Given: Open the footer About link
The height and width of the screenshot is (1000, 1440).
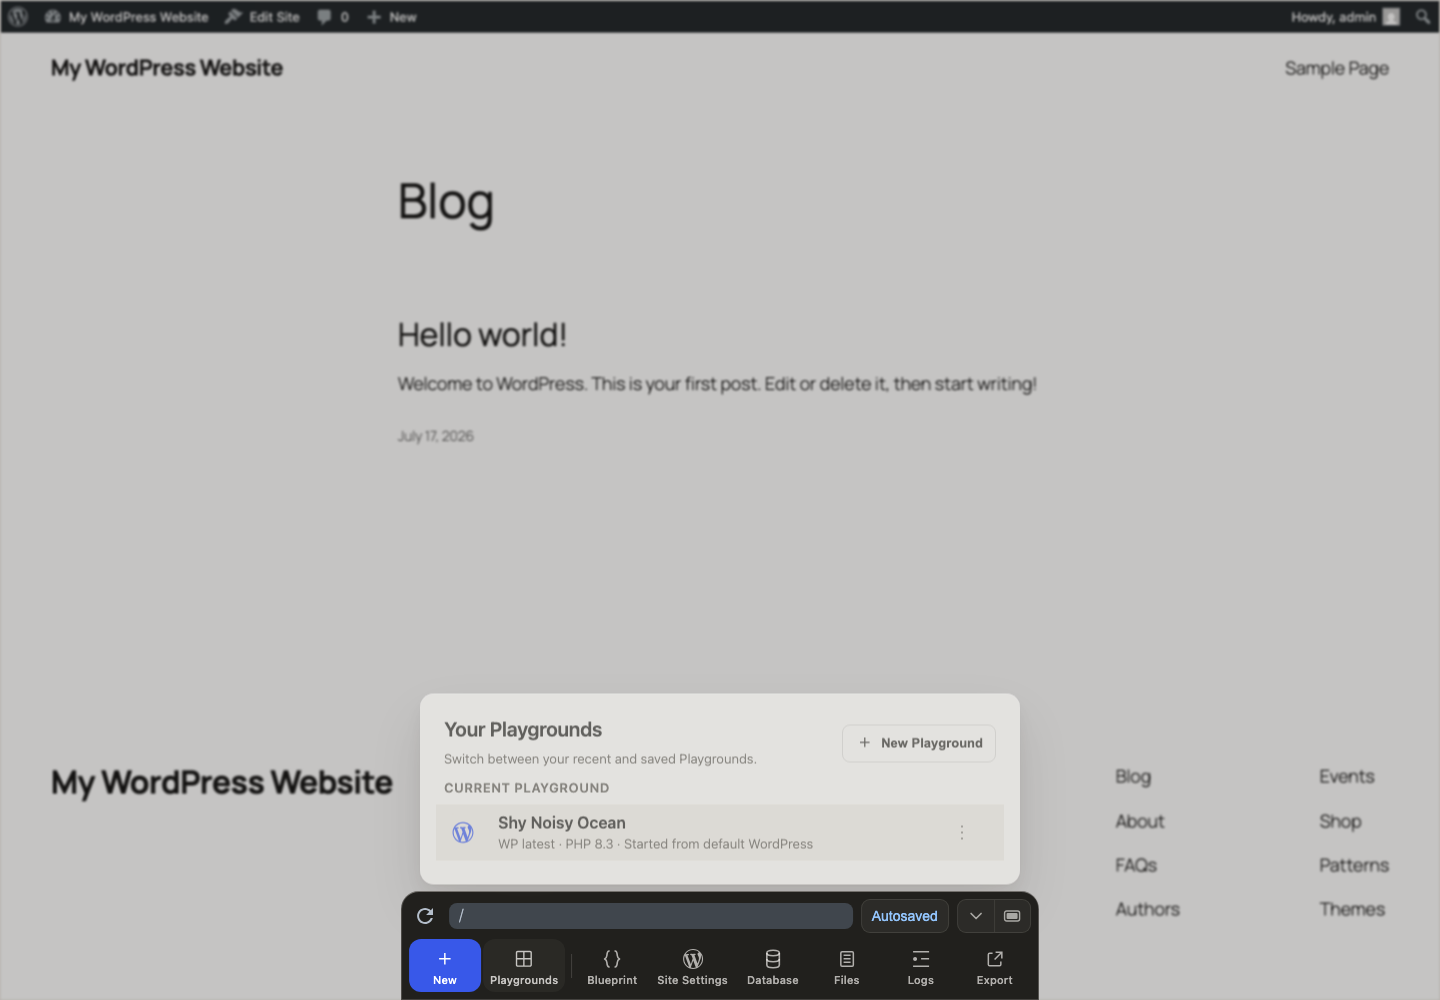Looking at the screenshot, I should pos(1140,821).
